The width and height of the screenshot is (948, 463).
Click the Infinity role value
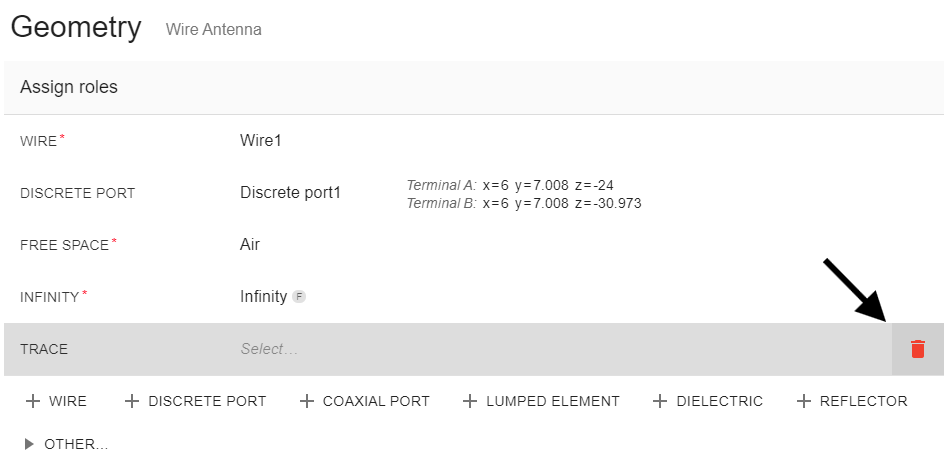[x=263, y=296]
